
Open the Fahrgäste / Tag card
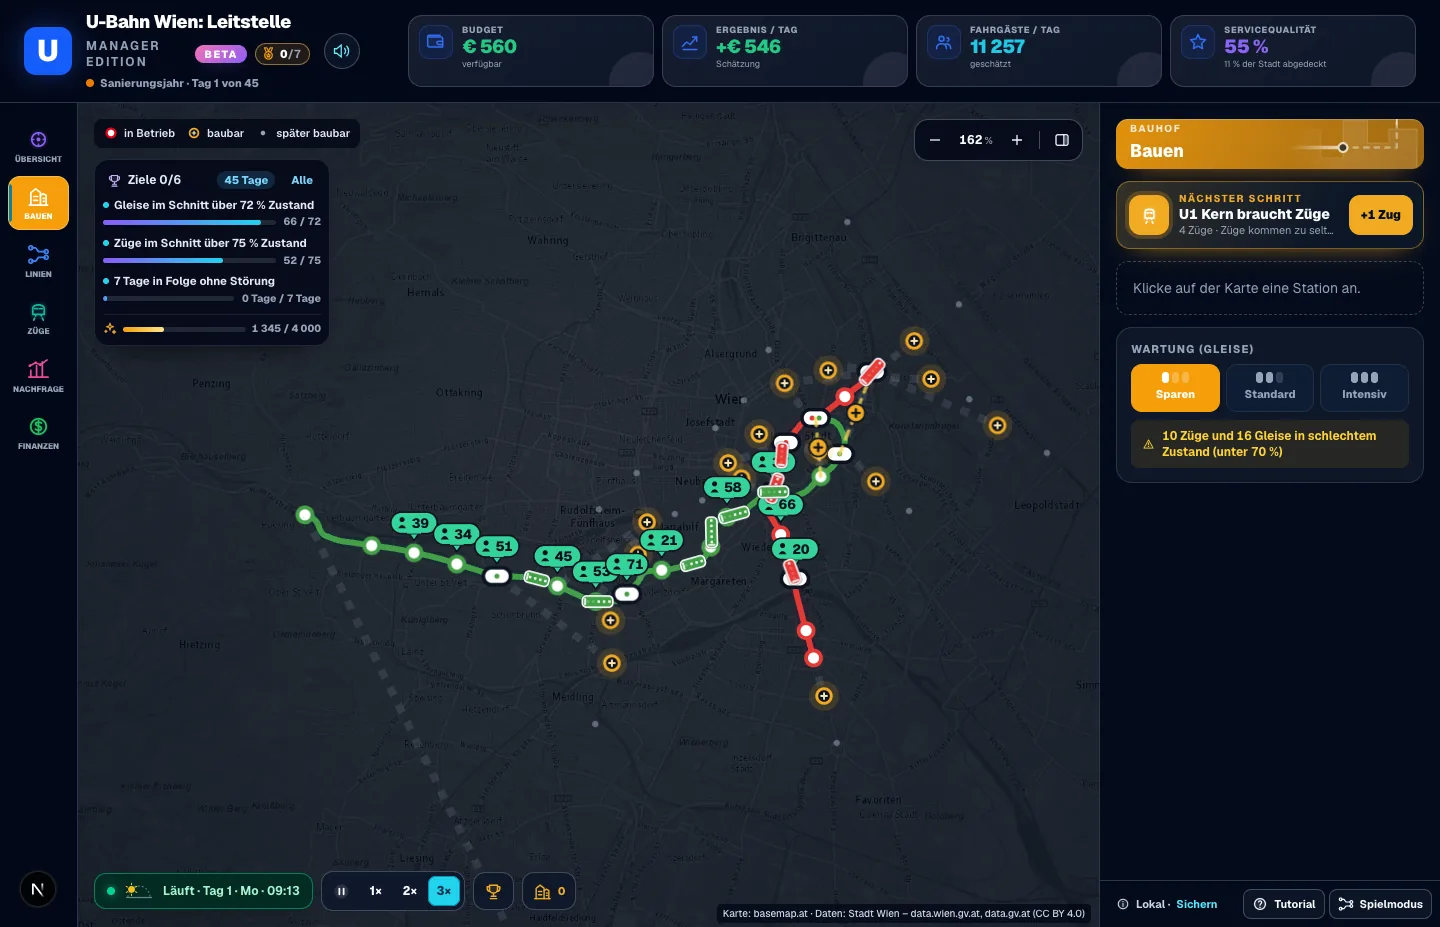(1039, 51)
